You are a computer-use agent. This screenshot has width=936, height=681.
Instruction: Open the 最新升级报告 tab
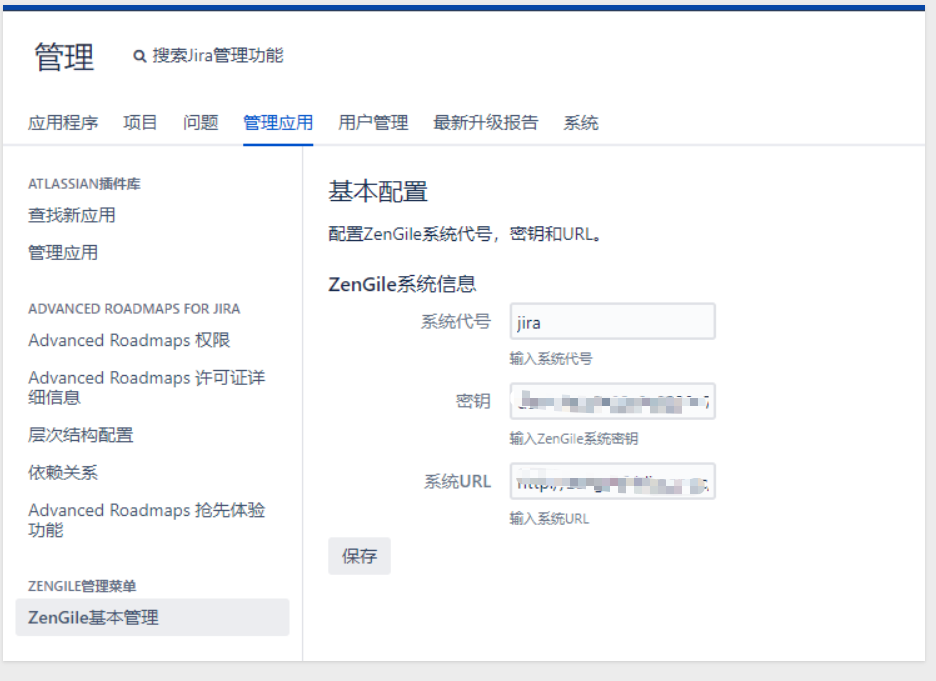click(486, 123)
